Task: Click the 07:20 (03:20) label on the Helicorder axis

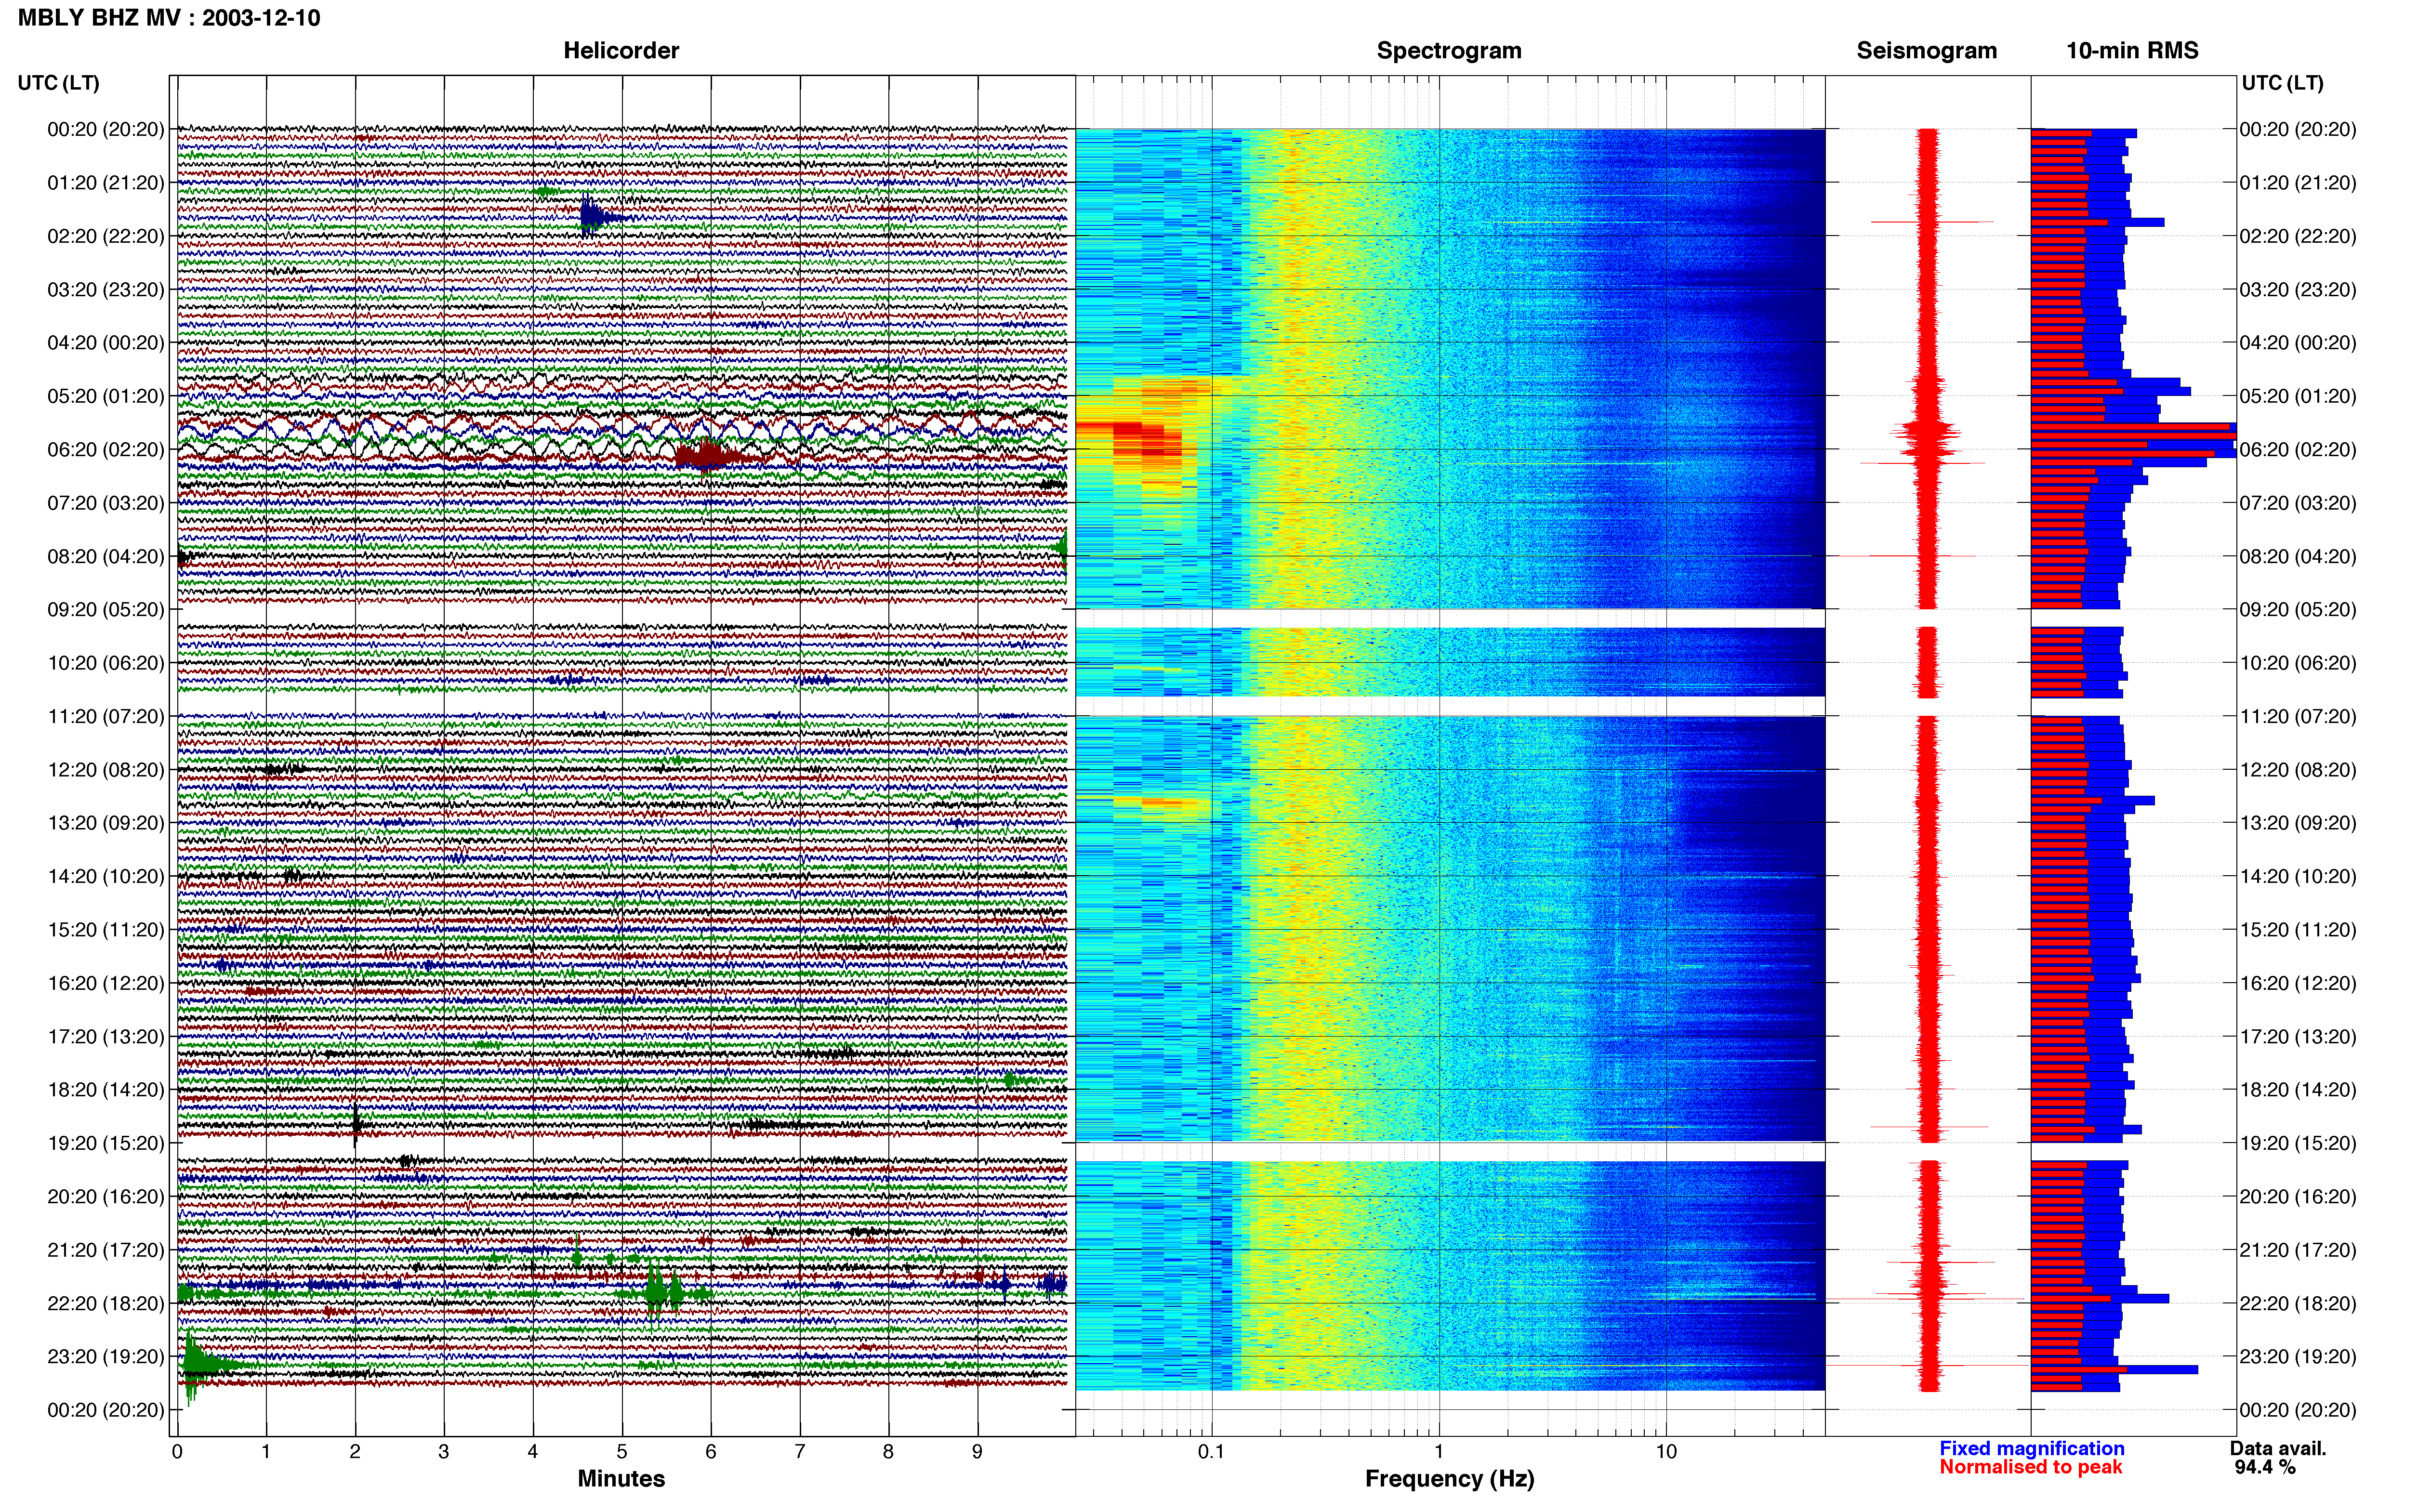Action: click(x=106, y=503)
